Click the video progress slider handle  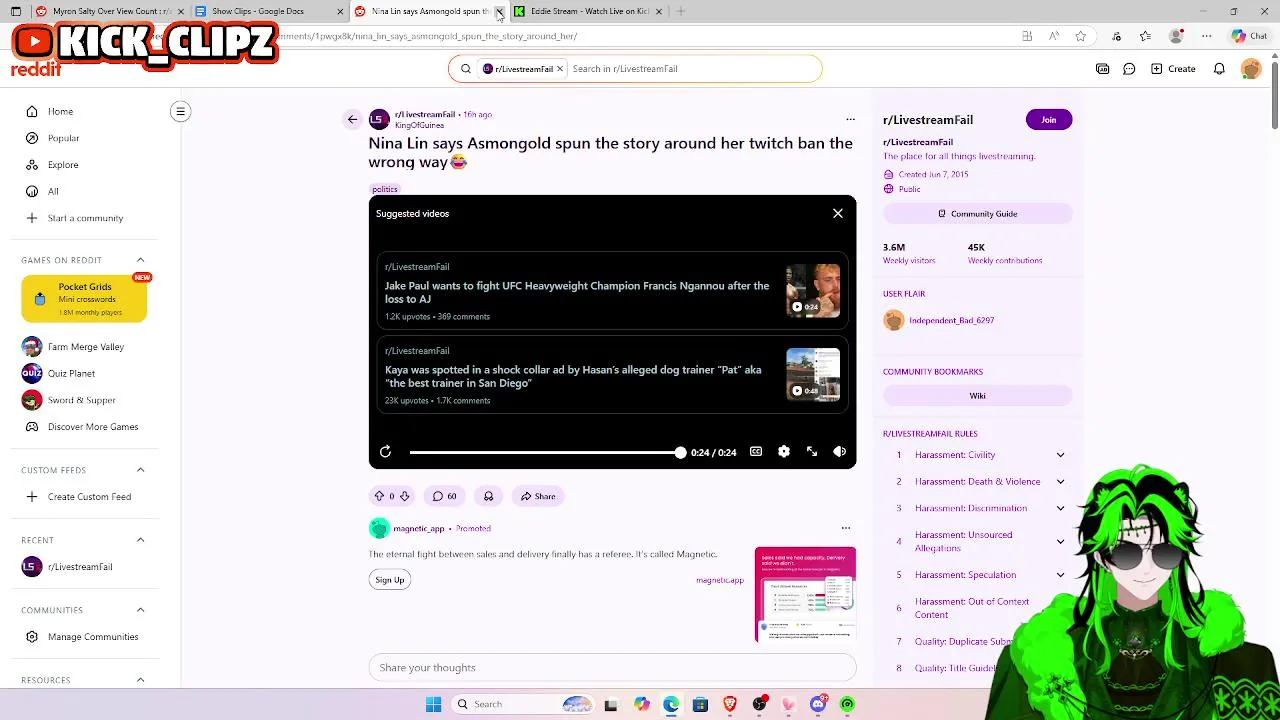click(680, 452)
